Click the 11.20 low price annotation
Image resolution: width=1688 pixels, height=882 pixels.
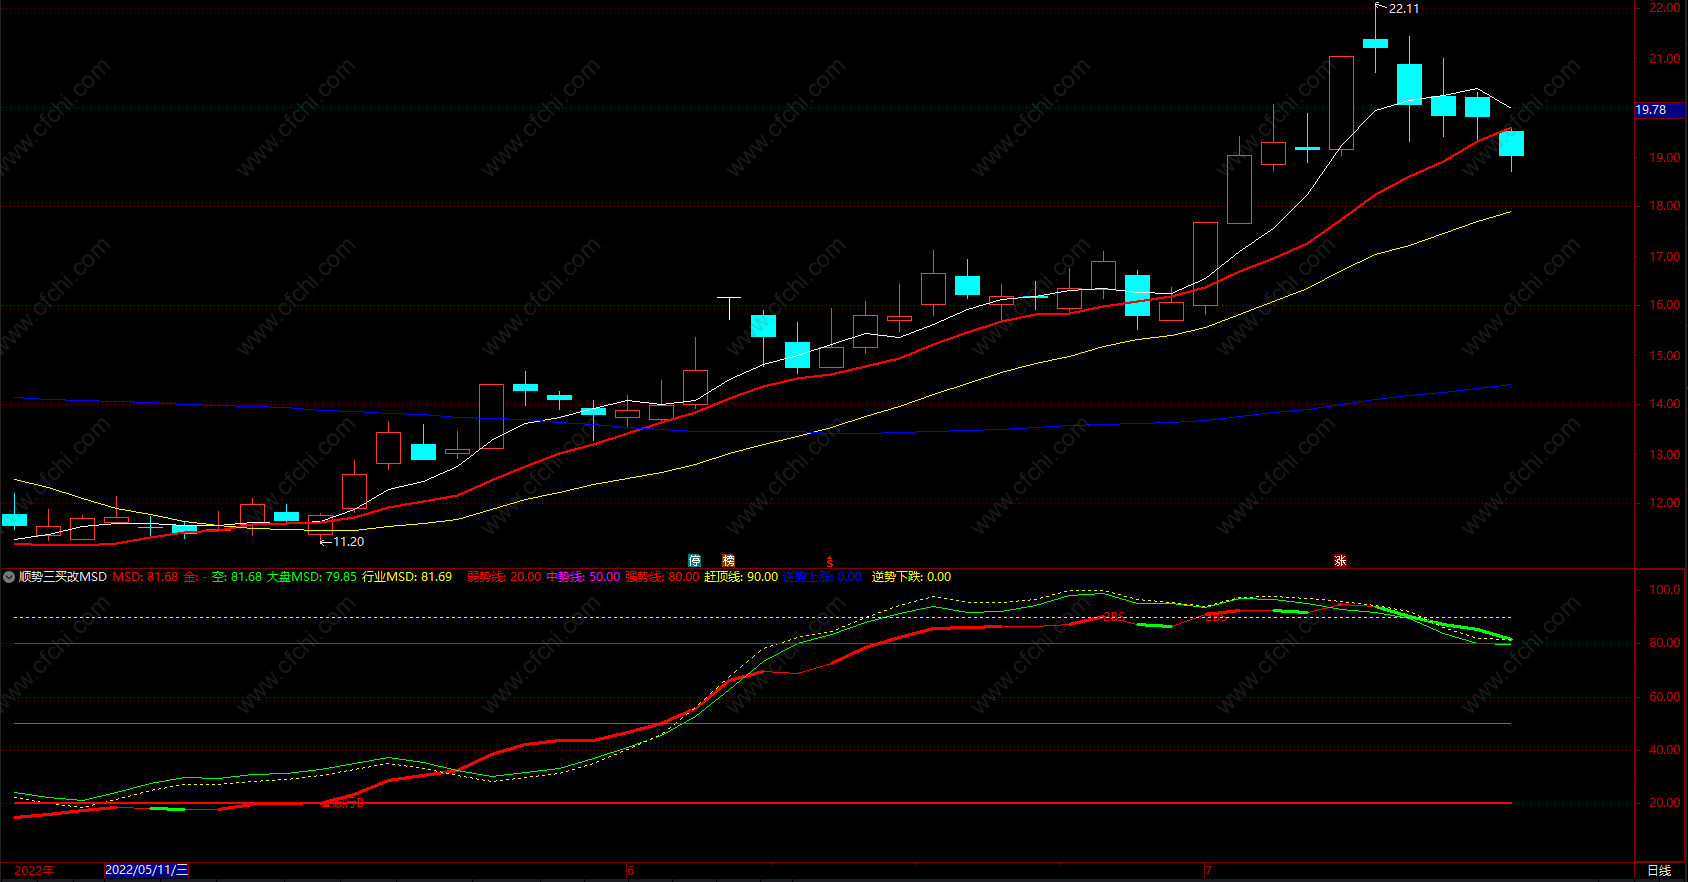348,542
